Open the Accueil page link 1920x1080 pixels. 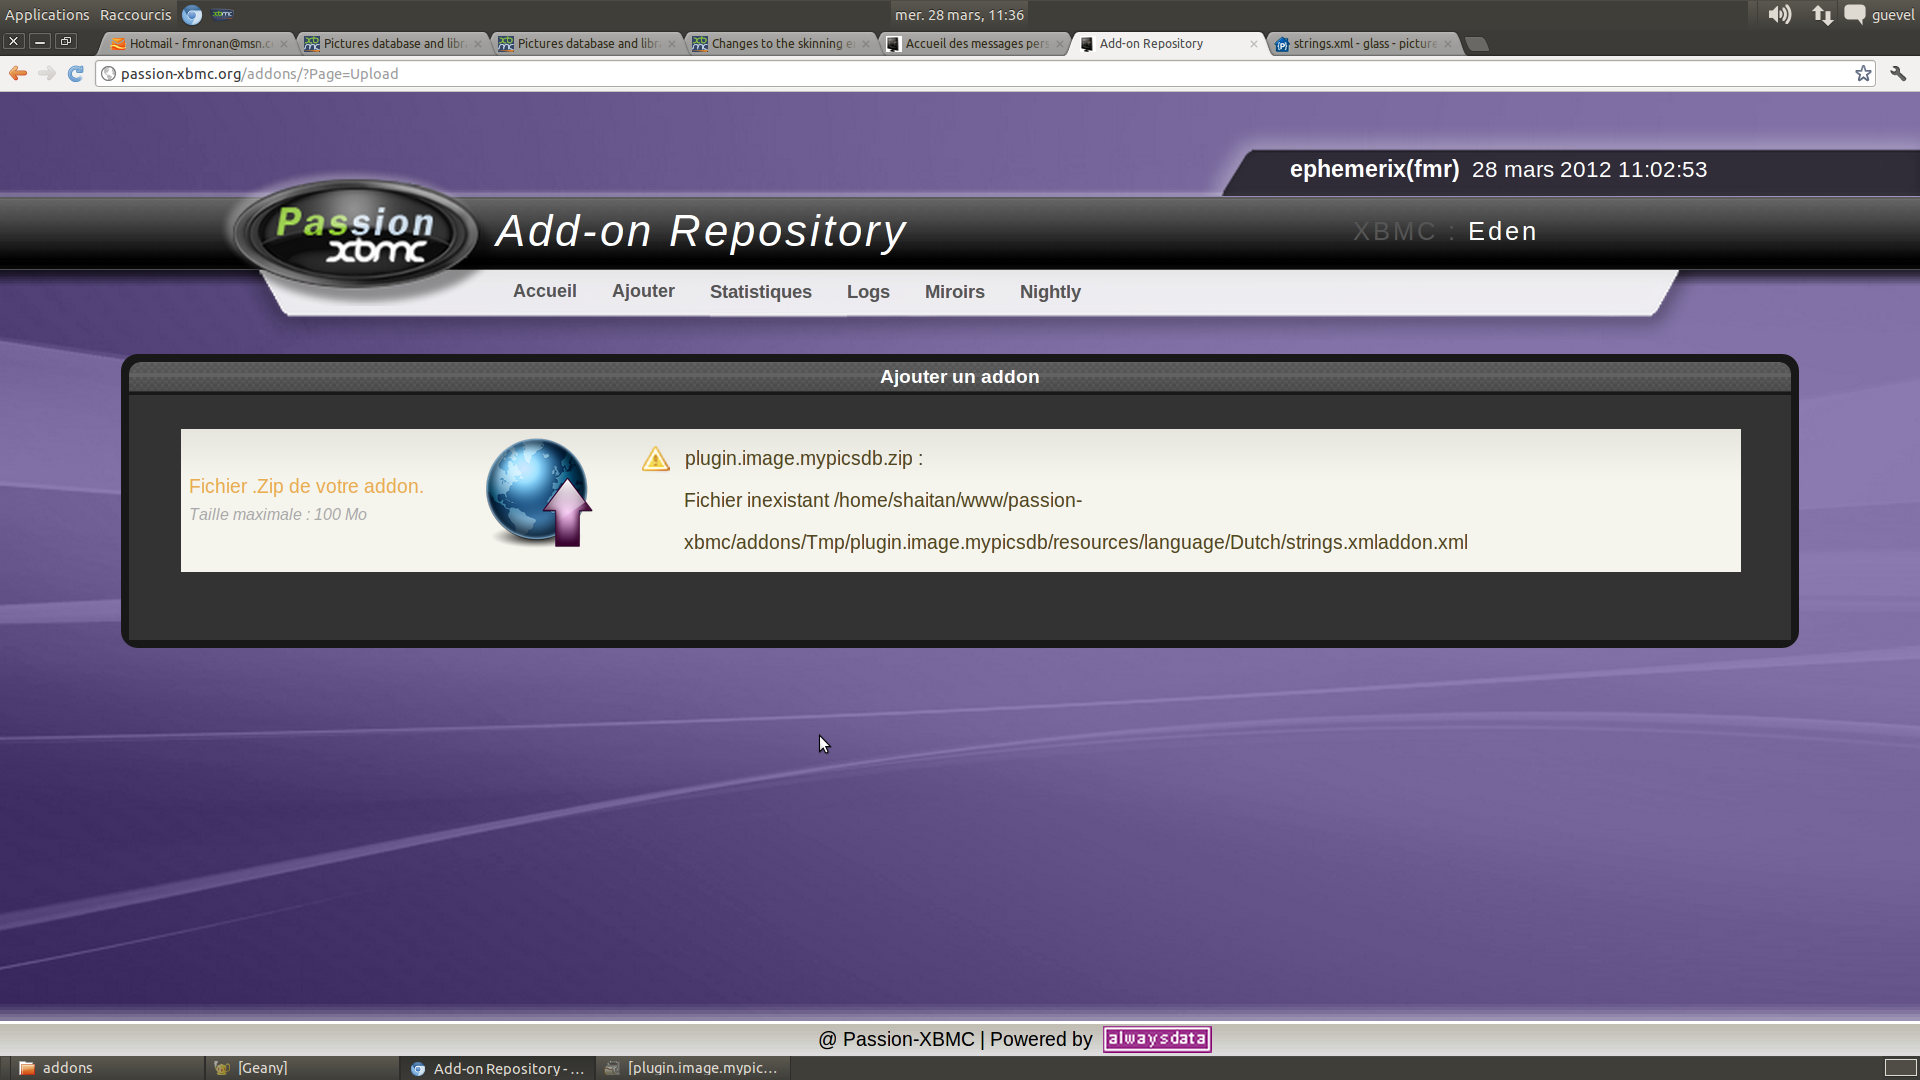click(x=545, y=291)
